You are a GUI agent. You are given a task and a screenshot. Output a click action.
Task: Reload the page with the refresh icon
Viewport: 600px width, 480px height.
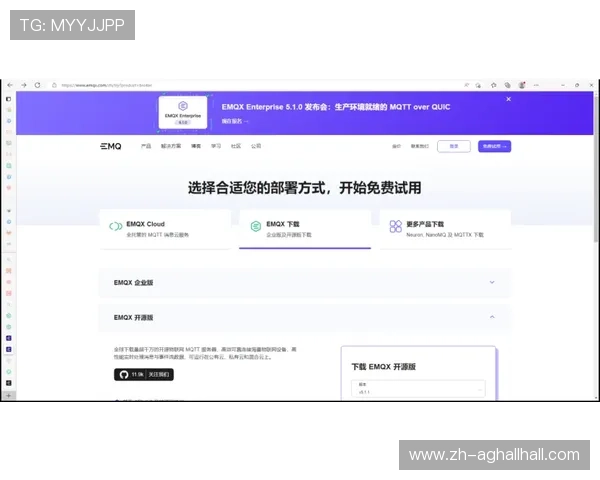click(38, 85)
